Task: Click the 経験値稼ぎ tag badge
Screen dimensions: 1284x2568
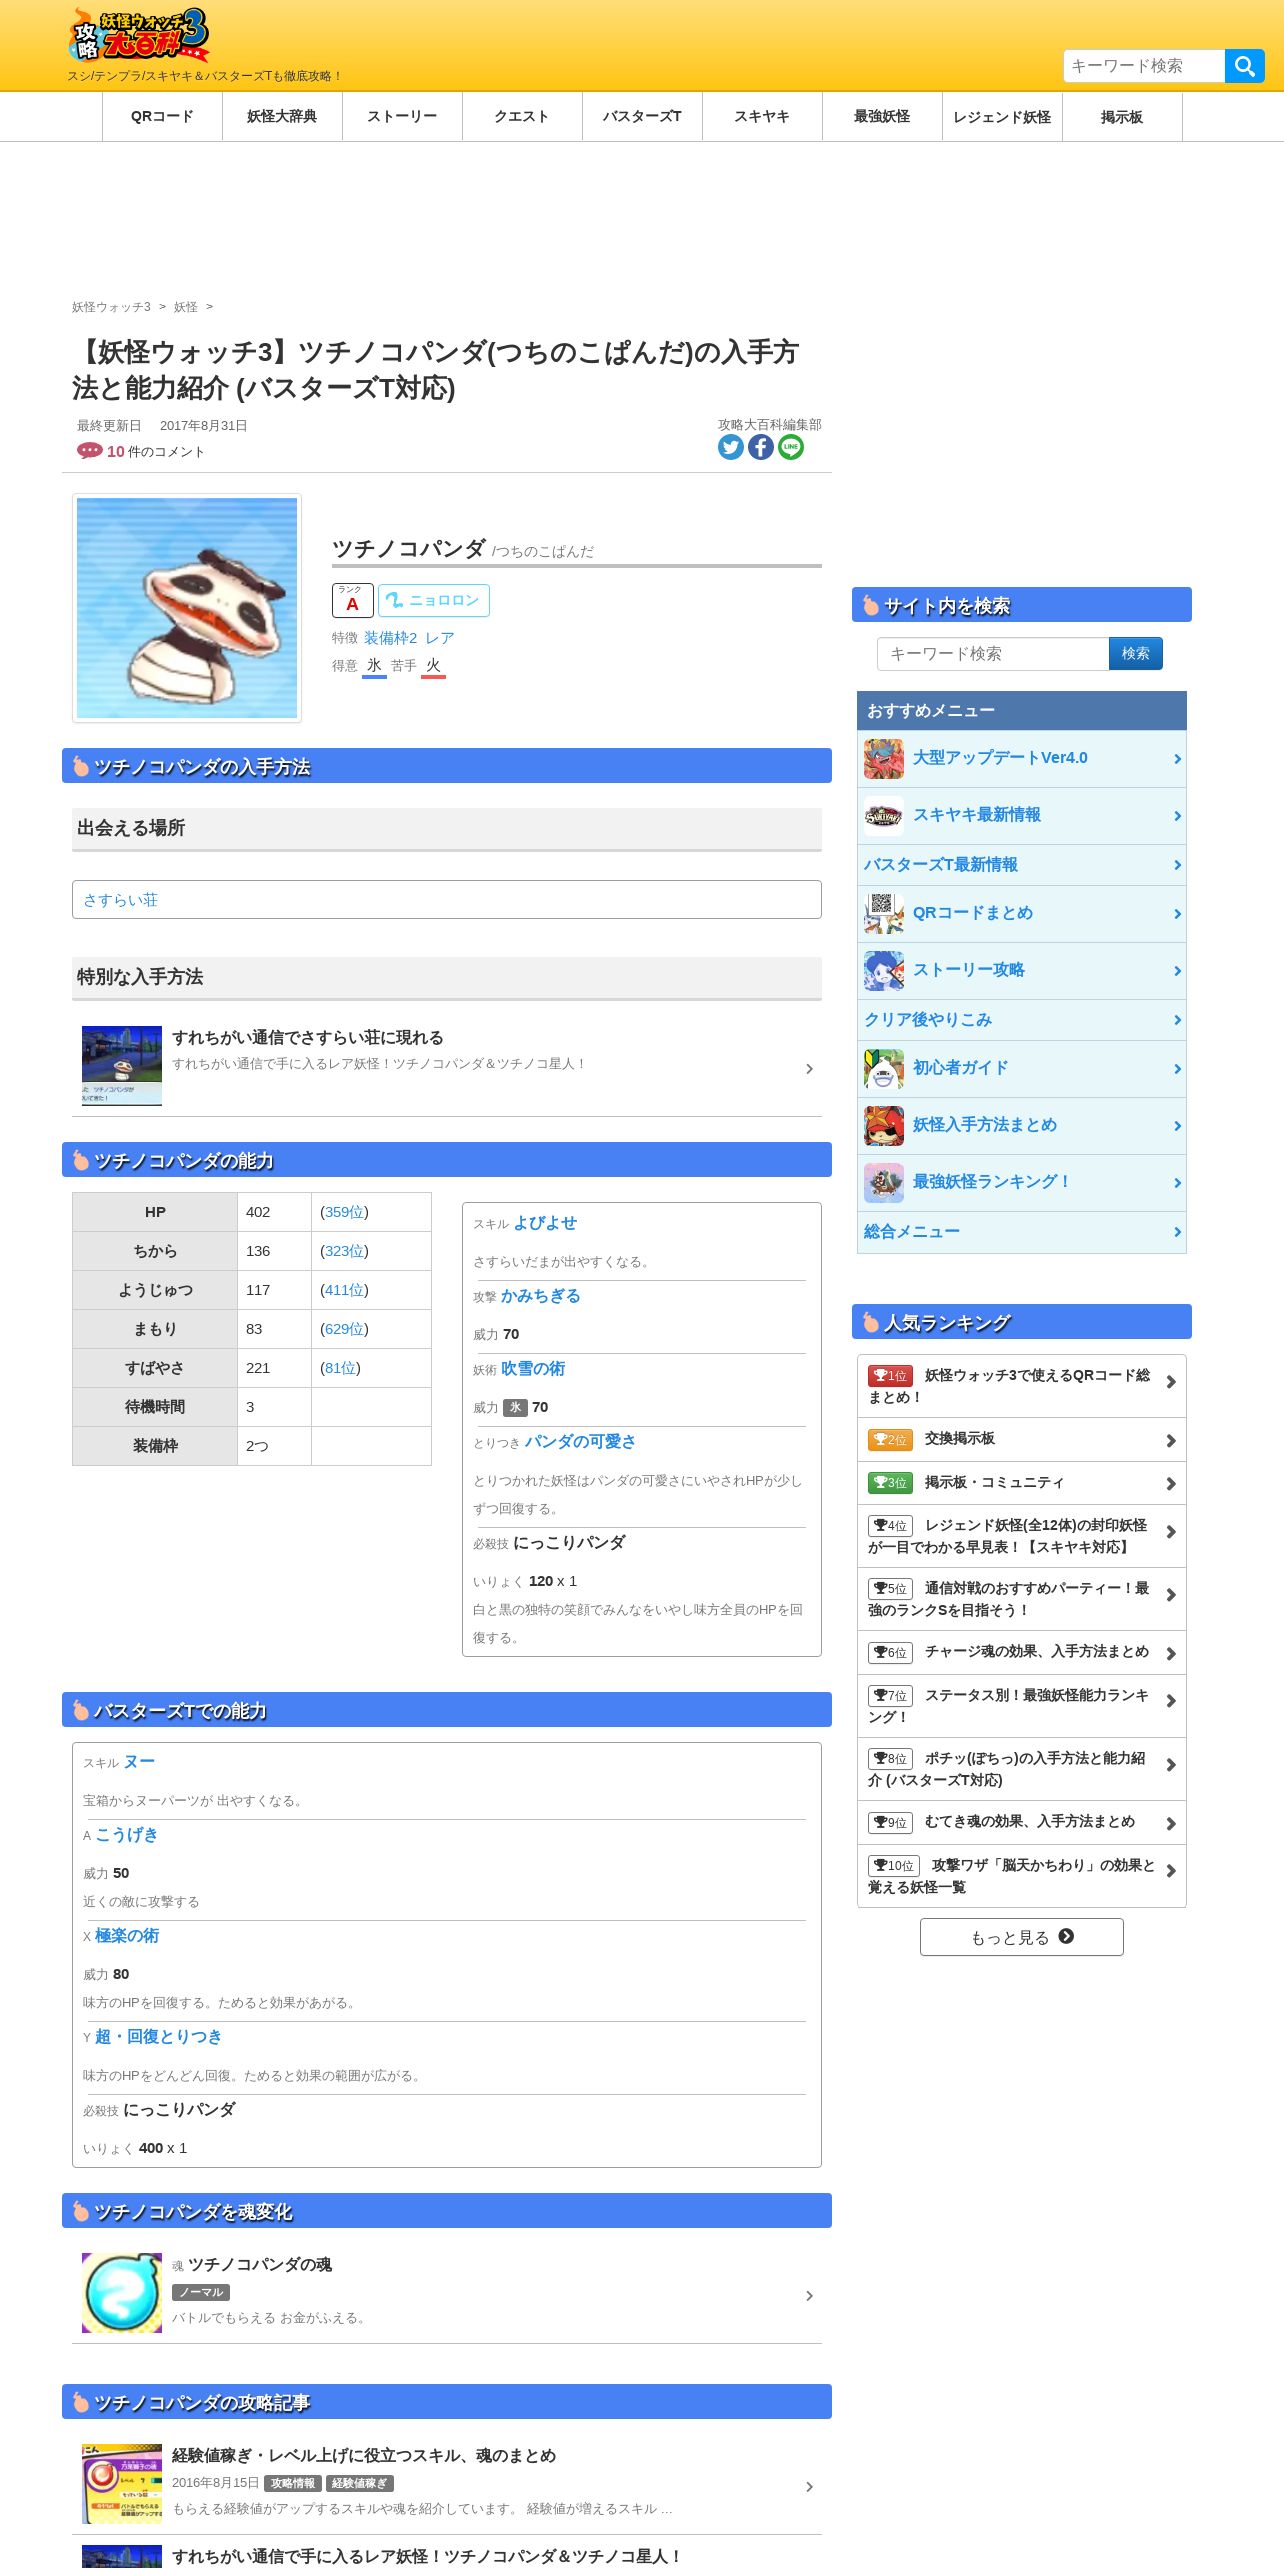Action: (x=360, y=2483)
